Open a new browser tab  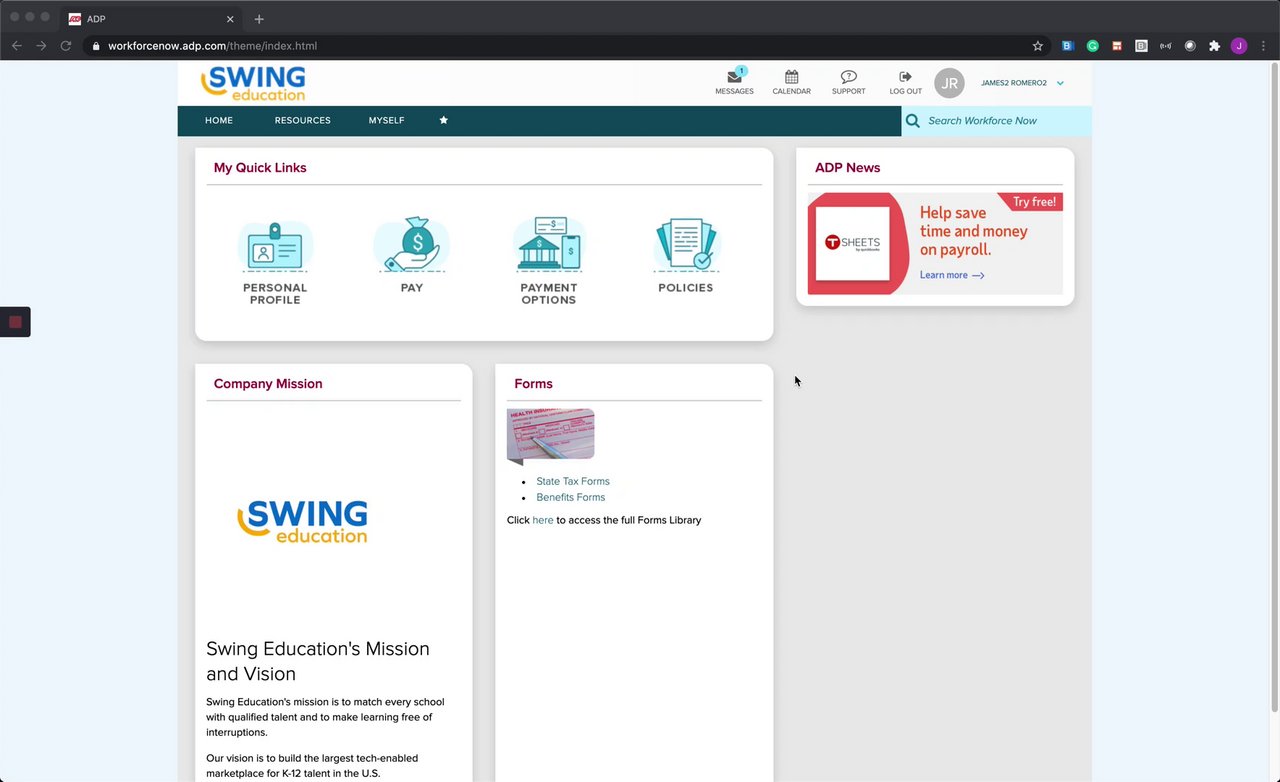click(x=259, y=19)
